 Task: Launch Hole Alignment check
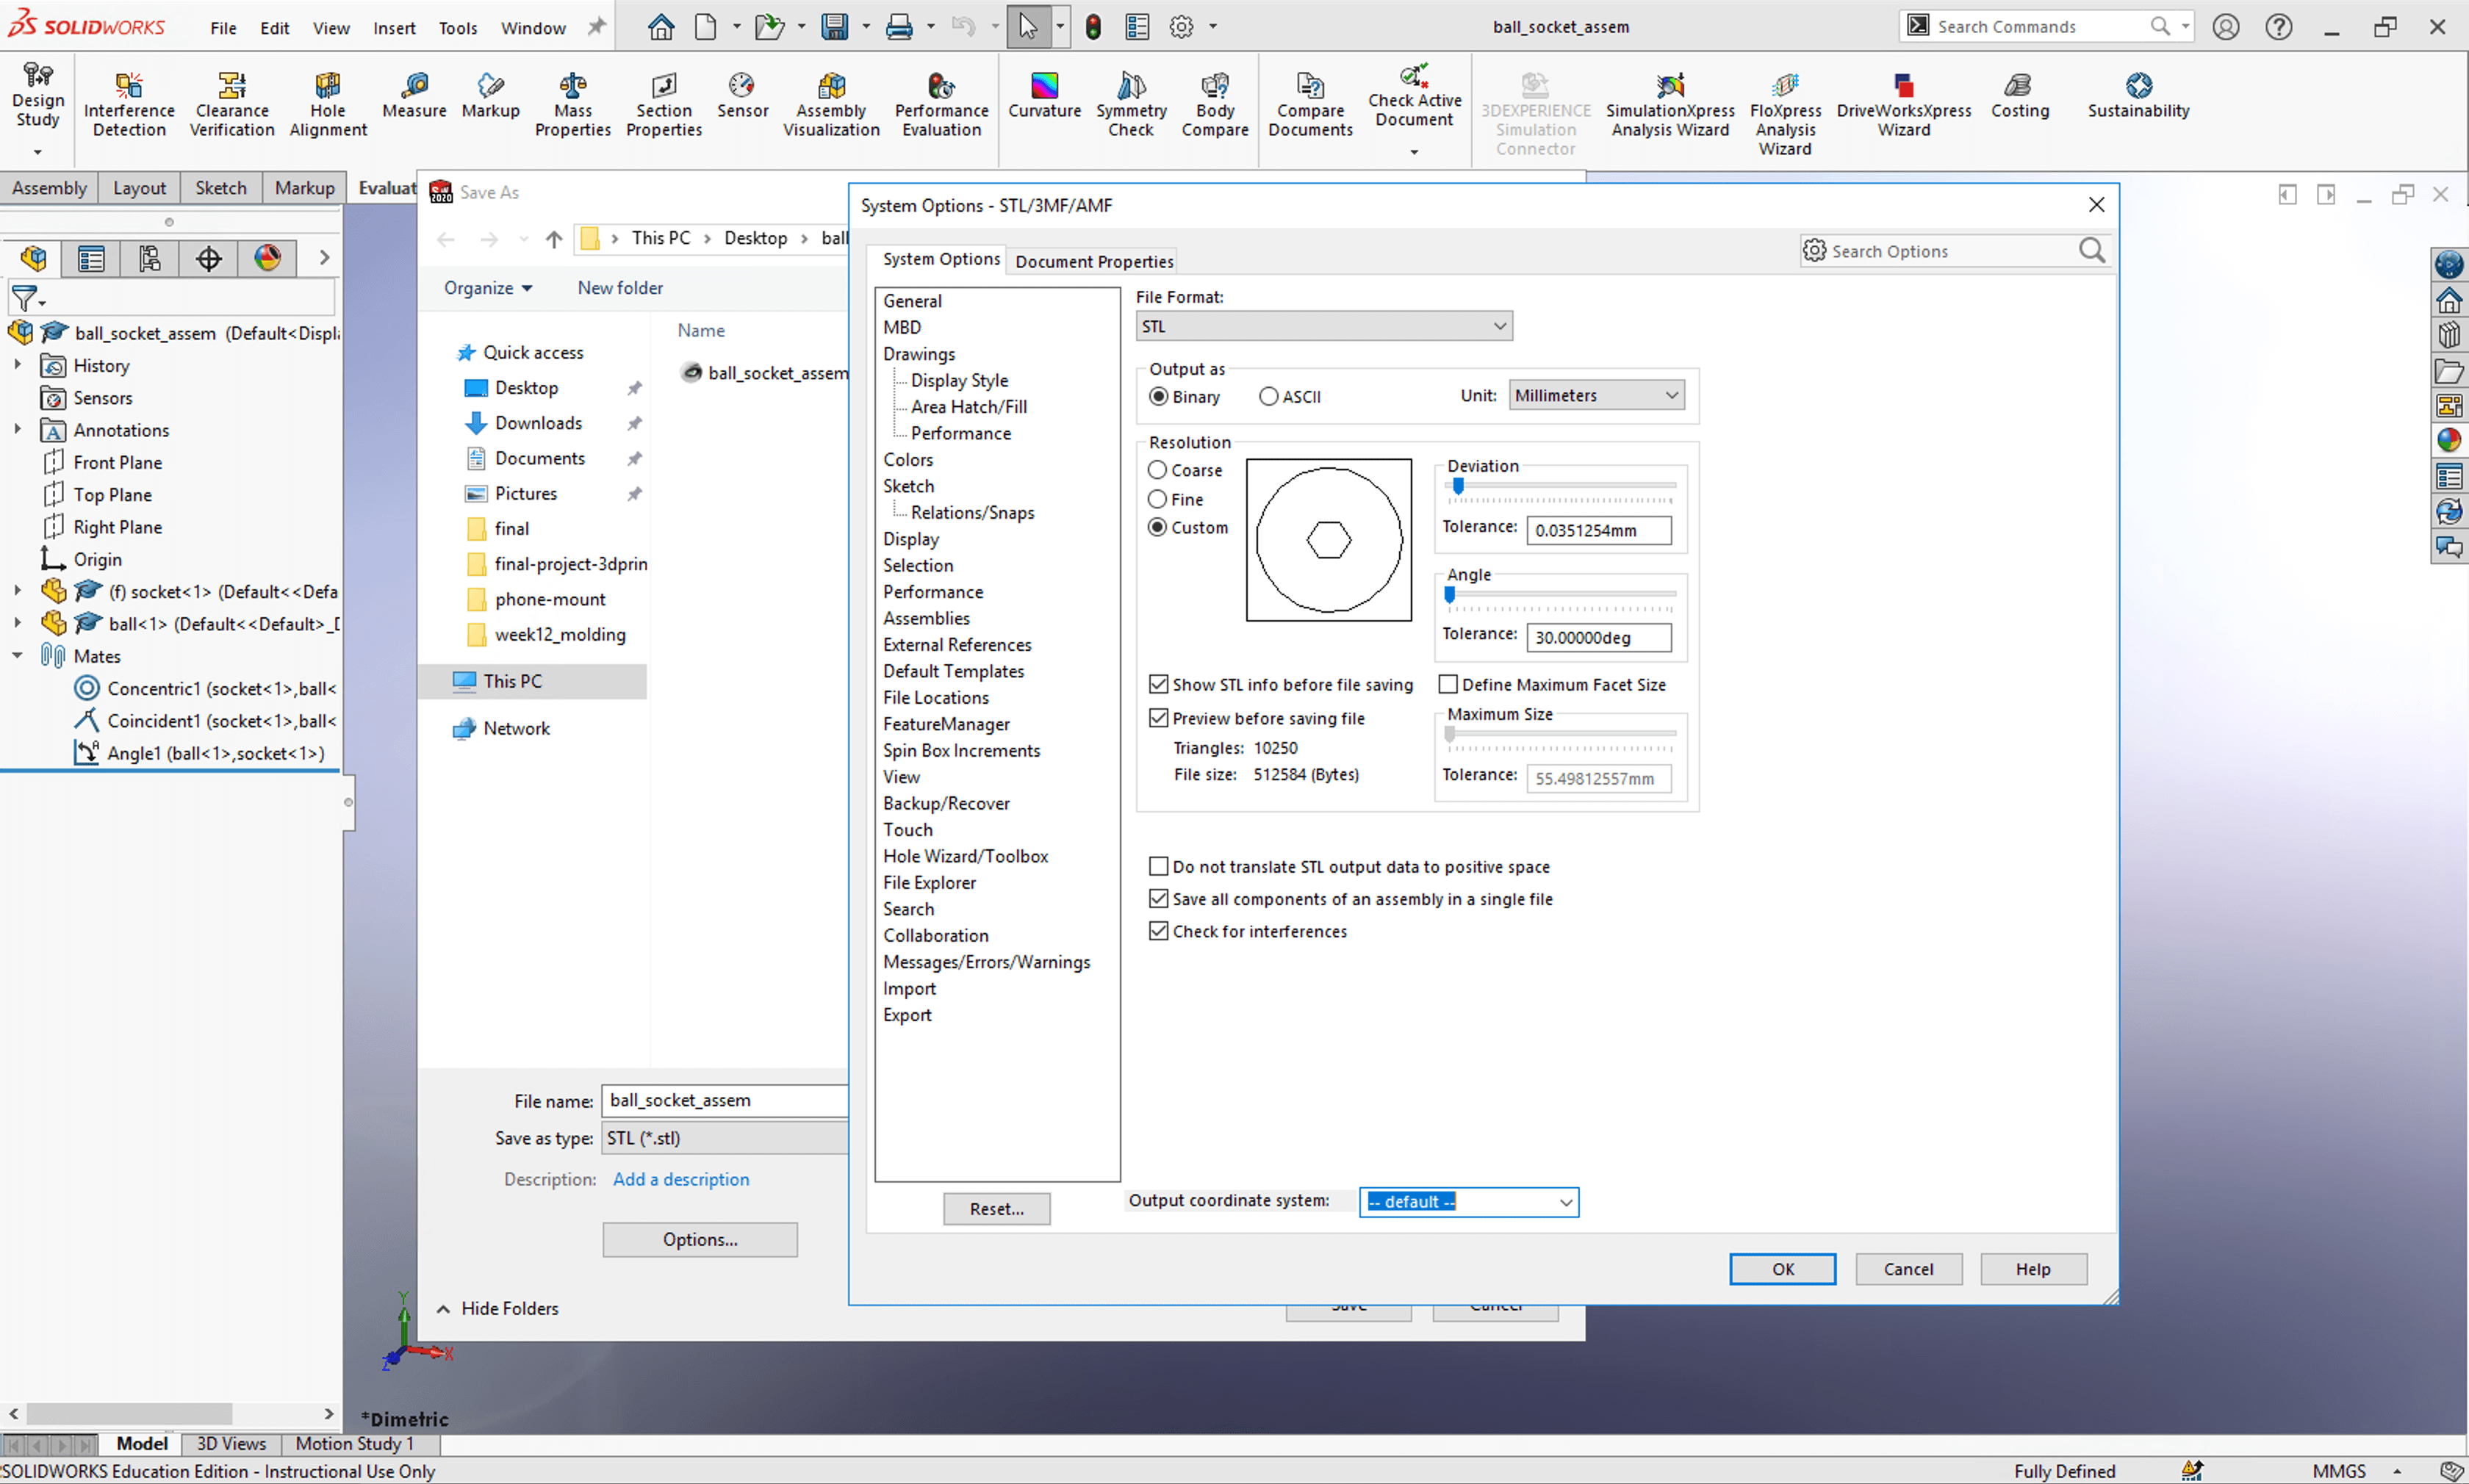click(327, 104)
